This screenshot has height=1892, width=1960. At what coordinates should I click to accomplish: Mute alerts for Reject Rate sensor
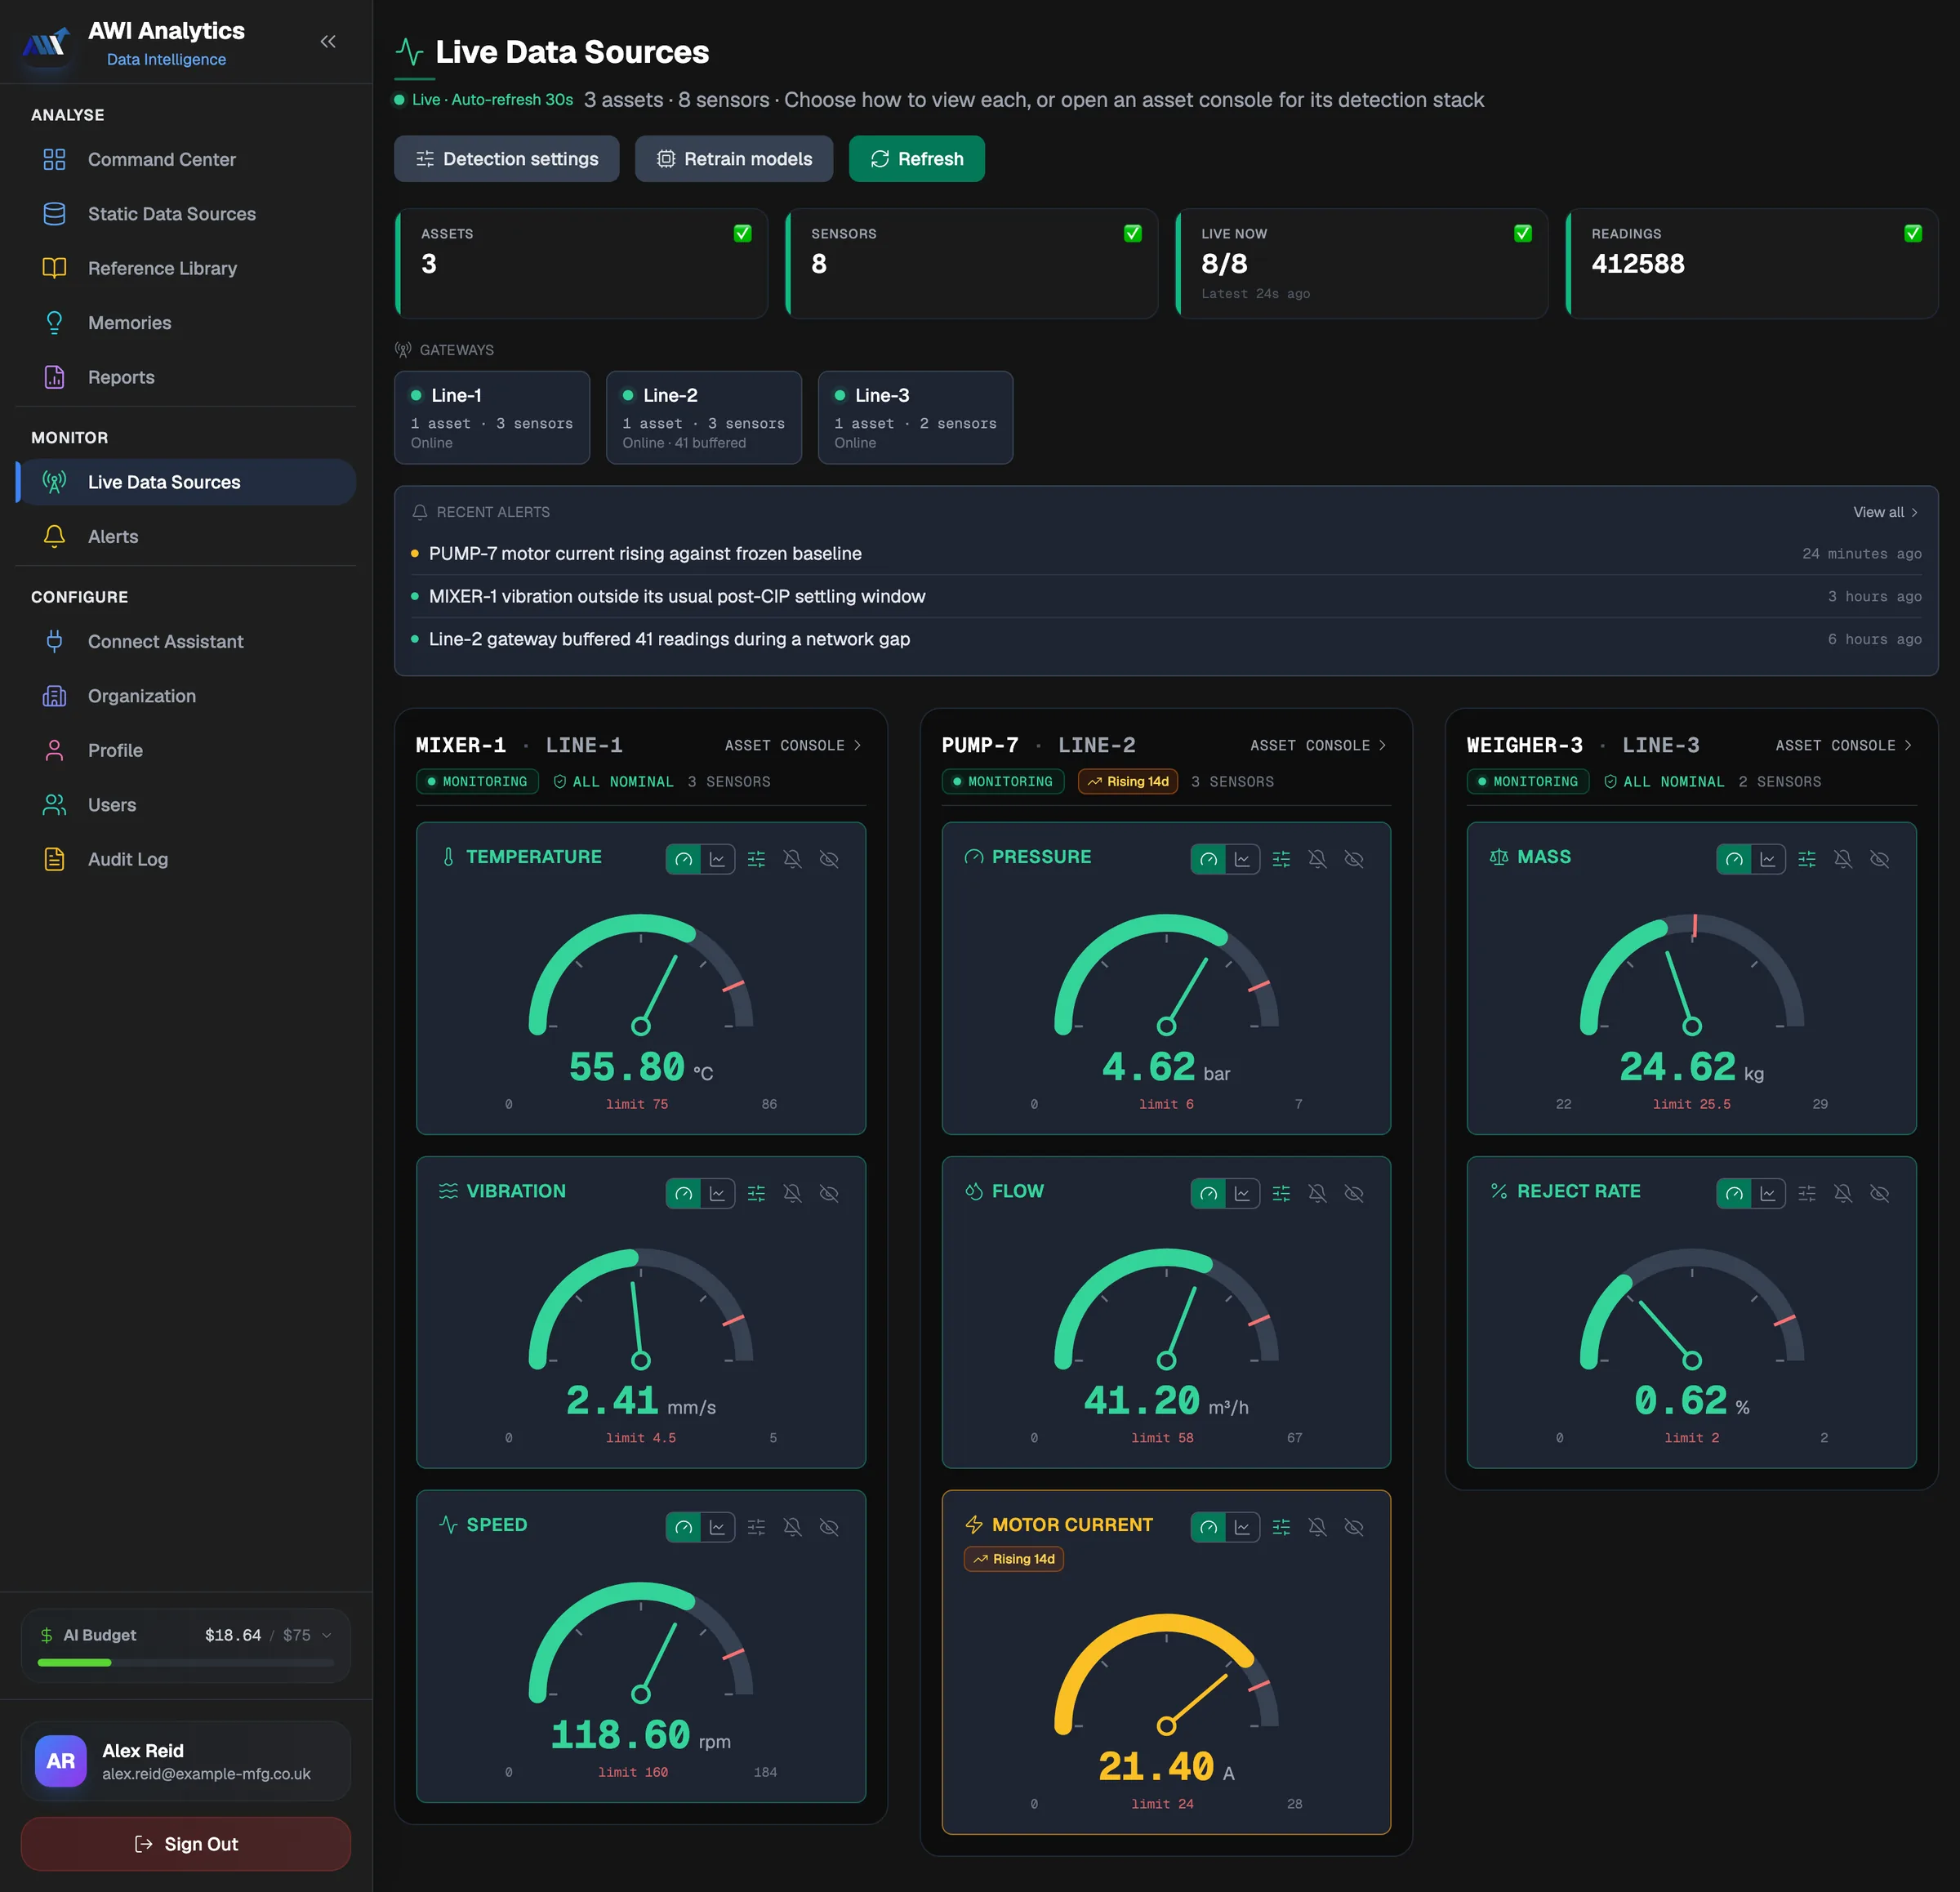1843,1193
